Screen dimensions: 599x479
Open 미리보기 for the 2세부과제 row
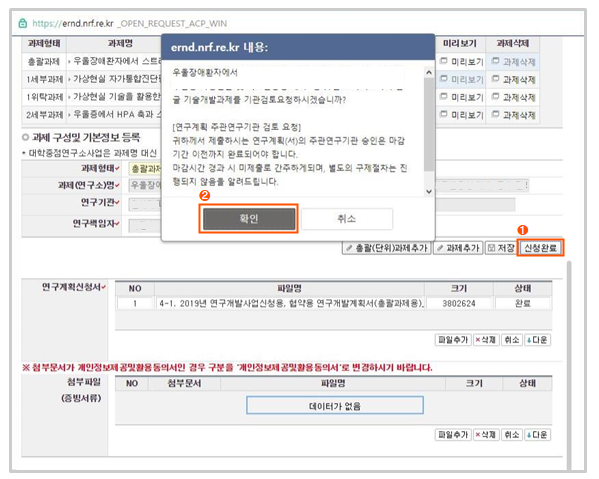tap(462, 115)
